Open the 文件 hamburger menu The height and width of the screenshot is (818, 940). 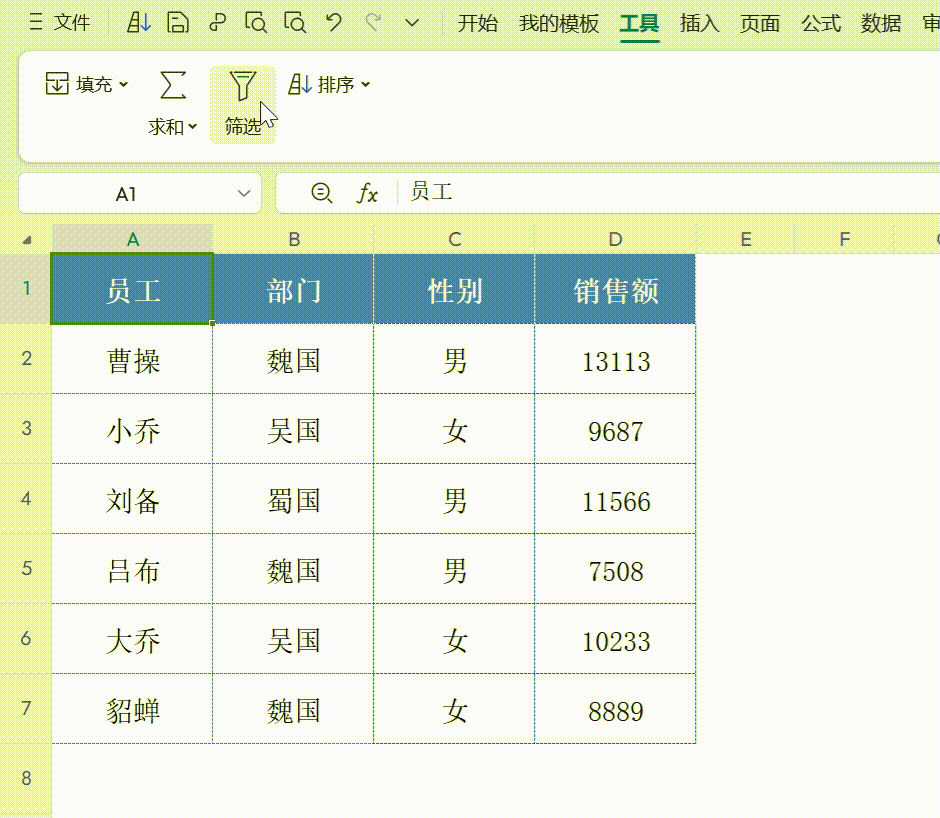[x=59, y=23]
